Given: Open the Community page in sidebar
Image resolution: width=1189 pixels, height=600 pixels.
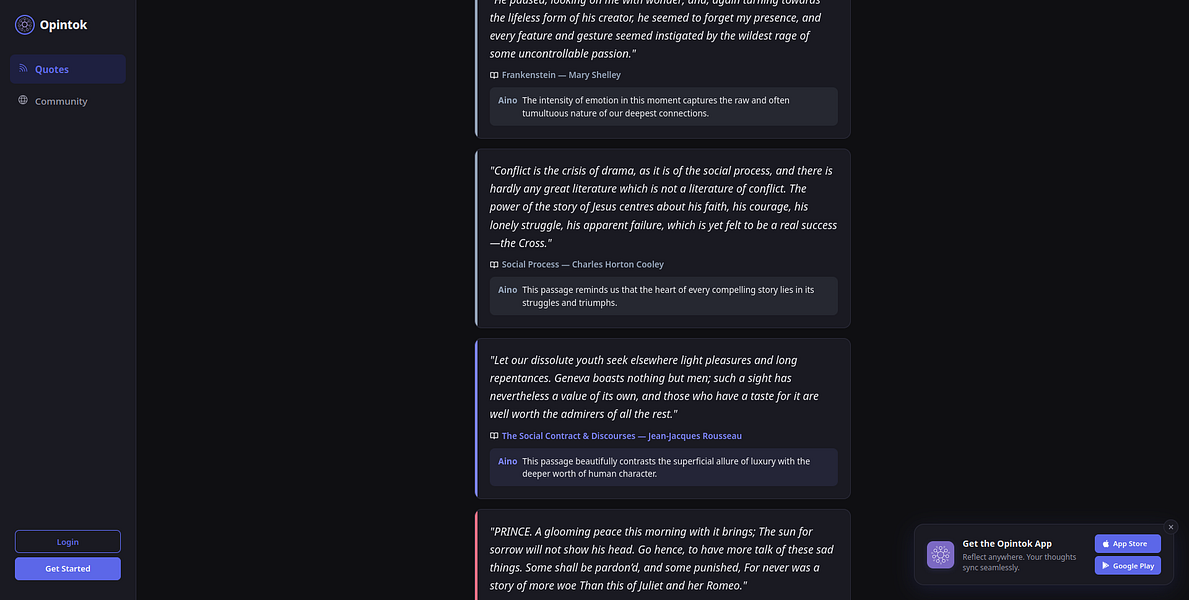Looking at the screenshot, I should [x=67, y=101].
